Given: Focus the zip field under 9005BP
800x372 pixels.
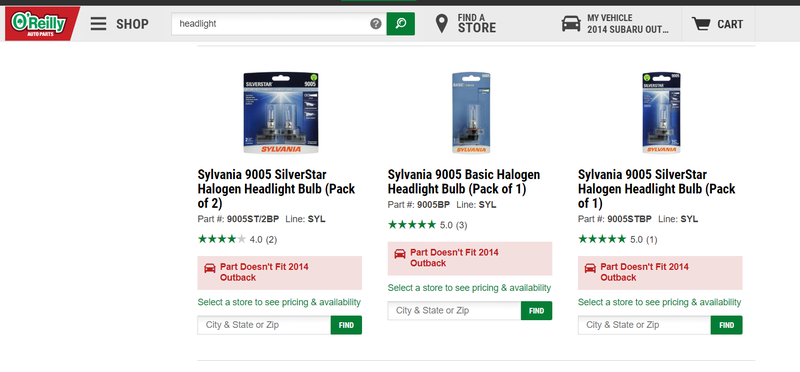Looking at the screenshot, I should [455, 311].
